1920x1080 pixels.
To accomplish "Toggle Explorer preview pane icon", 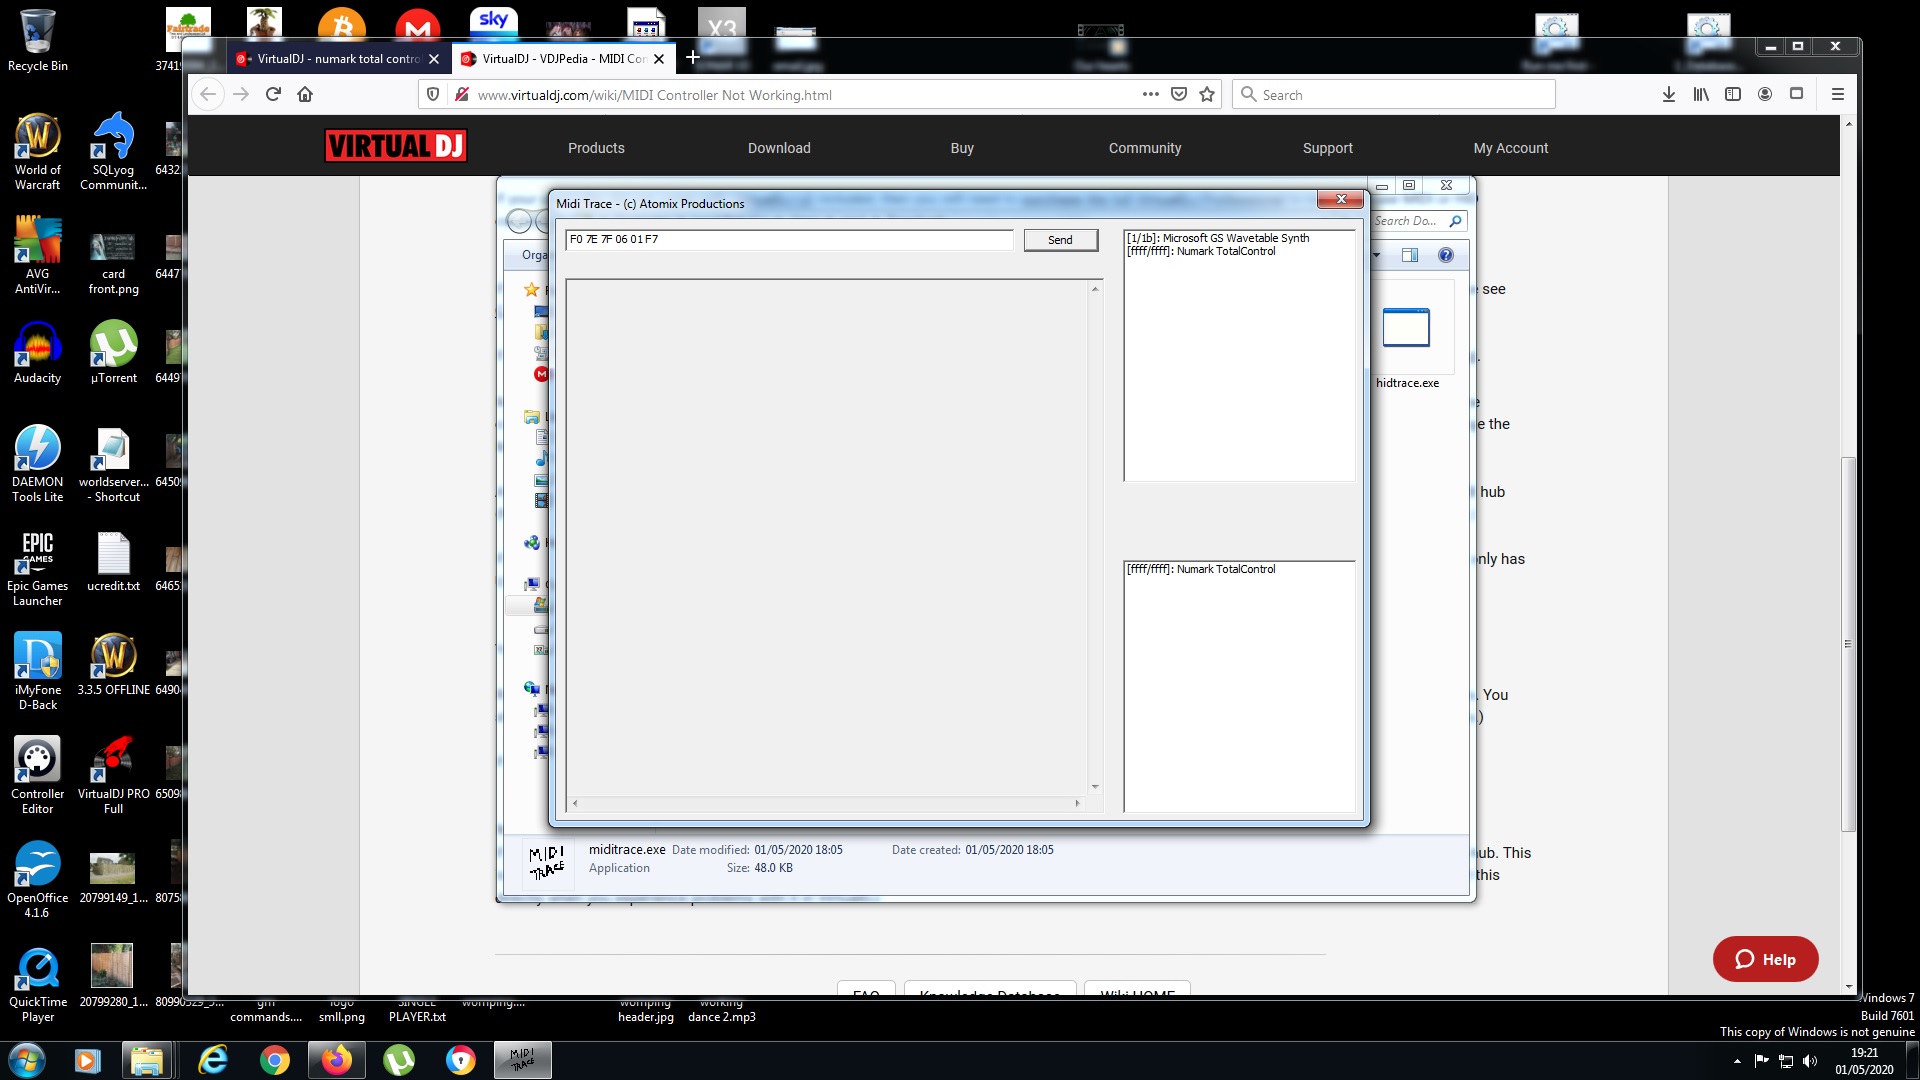I will point(1410,255).
